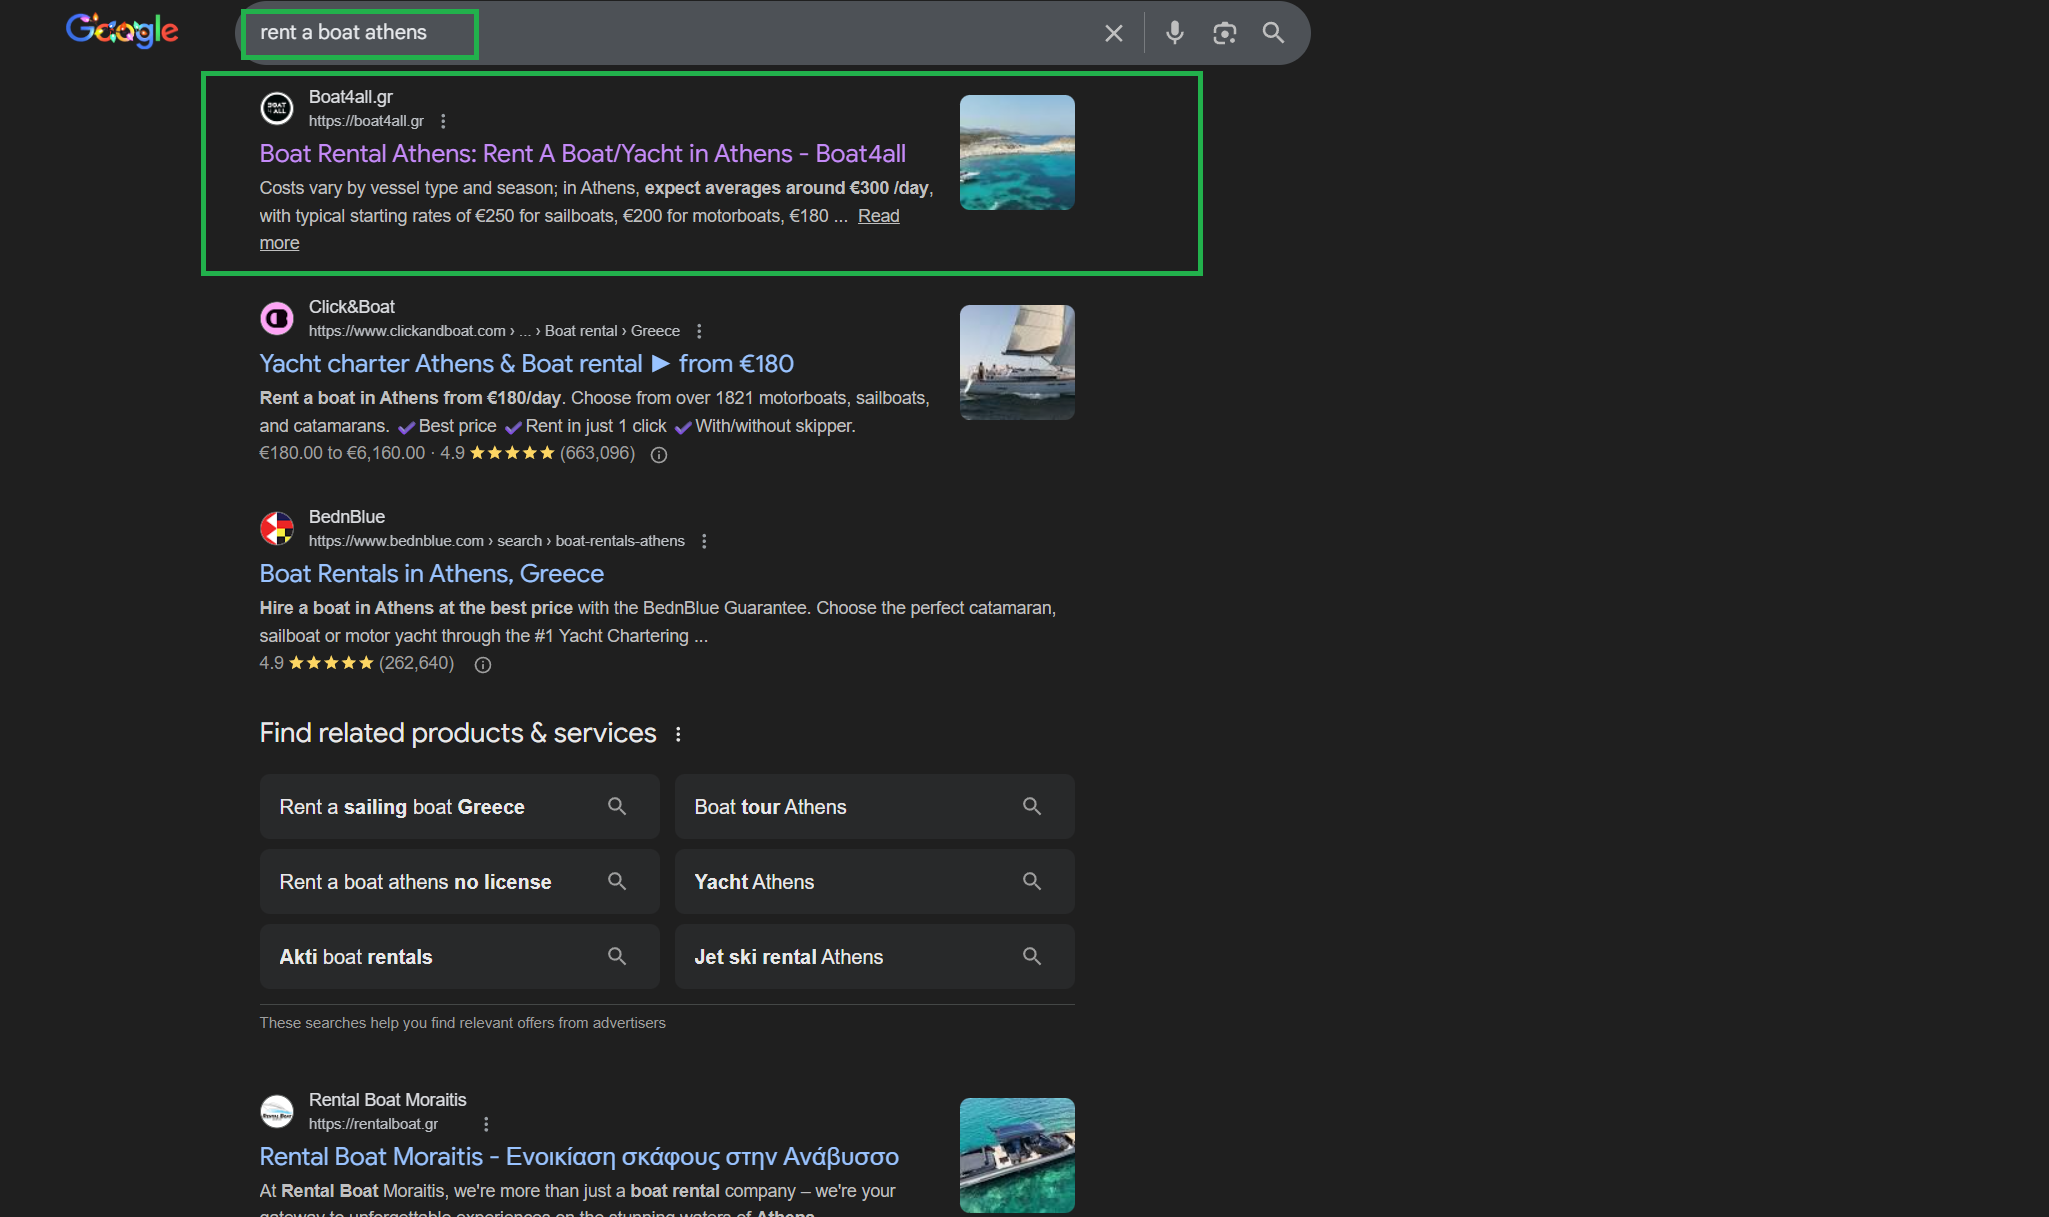This screenshot has height=1217, width=2049.
Task: Click the Read more link in Boat4all snippet
Action: click(878, 215)
